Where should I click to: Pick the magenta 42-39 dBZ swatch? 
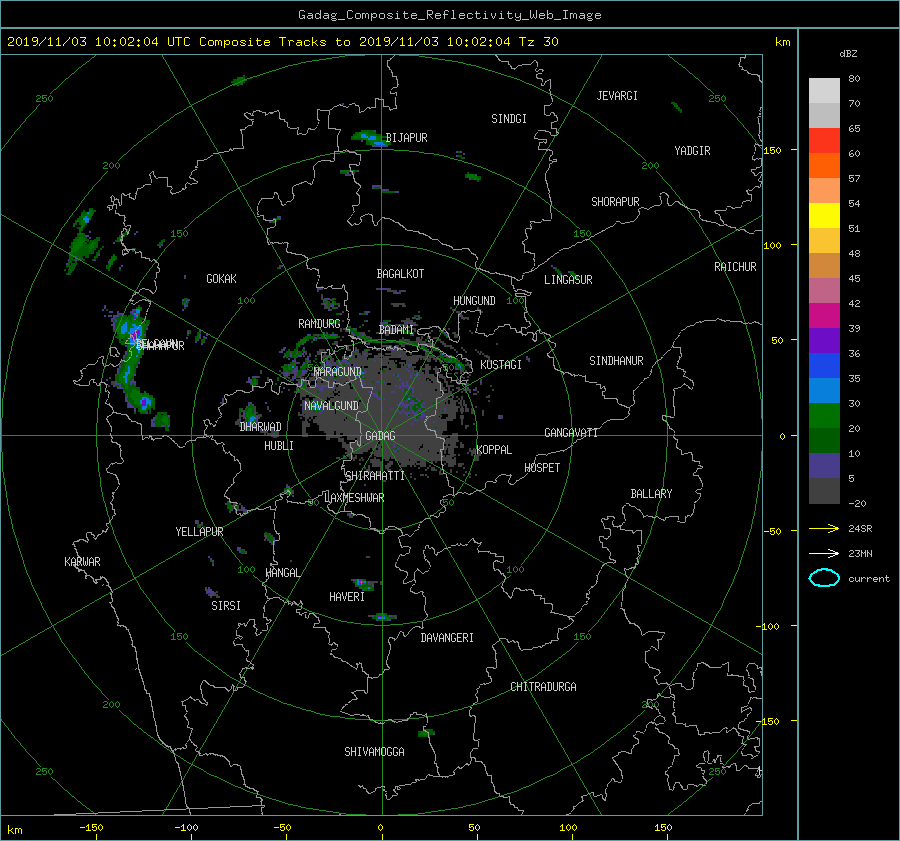pyautogui.click(x=824, y=315)
